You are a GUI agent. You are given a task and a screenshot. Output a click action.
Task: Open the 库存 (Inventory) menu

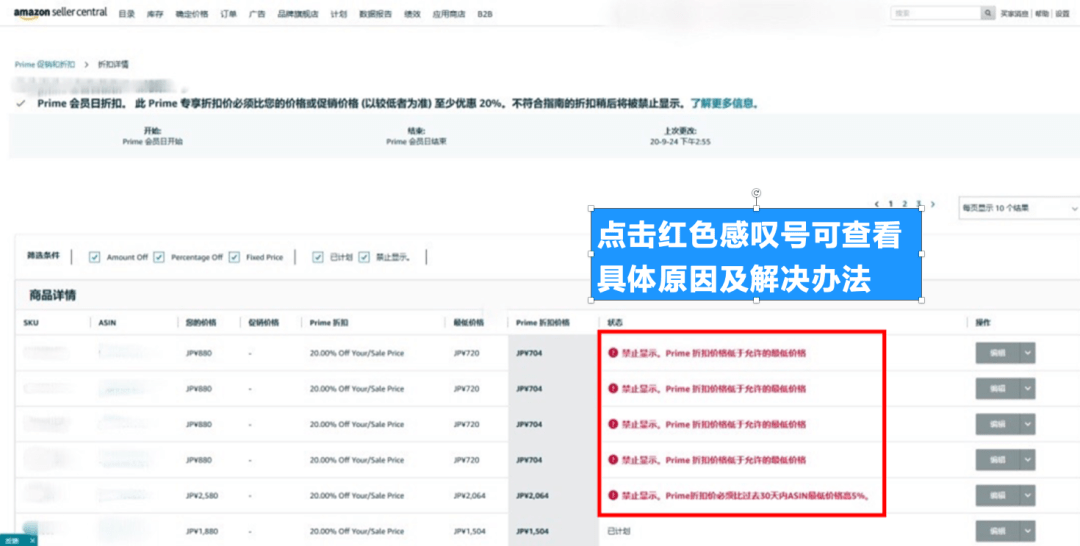pos(155,14)
